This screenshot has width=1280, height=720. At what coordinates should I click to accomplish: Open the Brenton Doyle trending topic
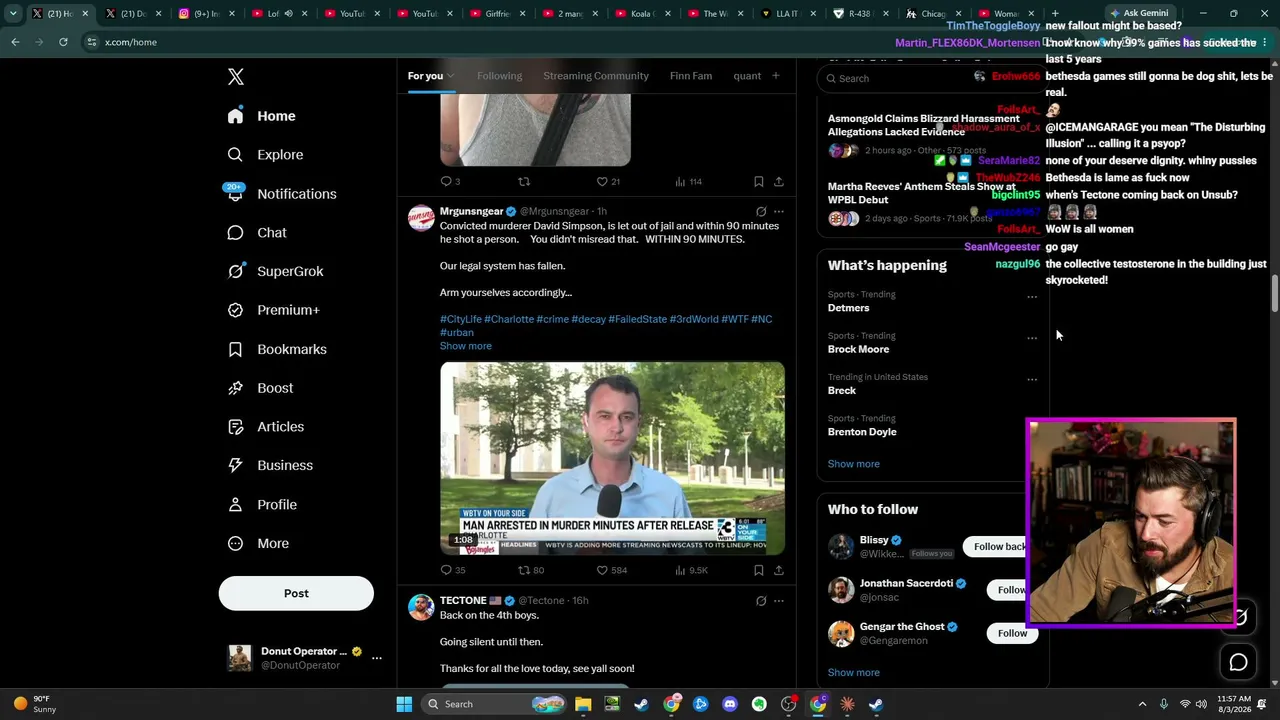861,432
